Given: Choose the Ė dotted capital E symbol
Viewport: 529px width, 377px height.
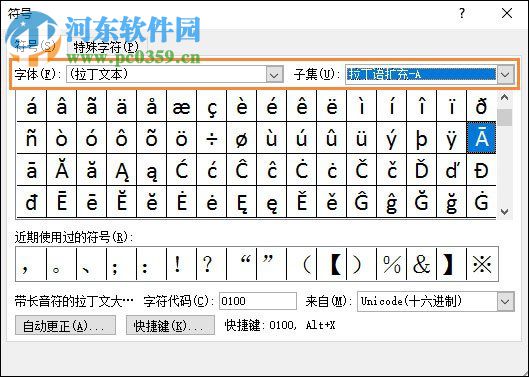Looking at the screenshot, I should 182,201.
